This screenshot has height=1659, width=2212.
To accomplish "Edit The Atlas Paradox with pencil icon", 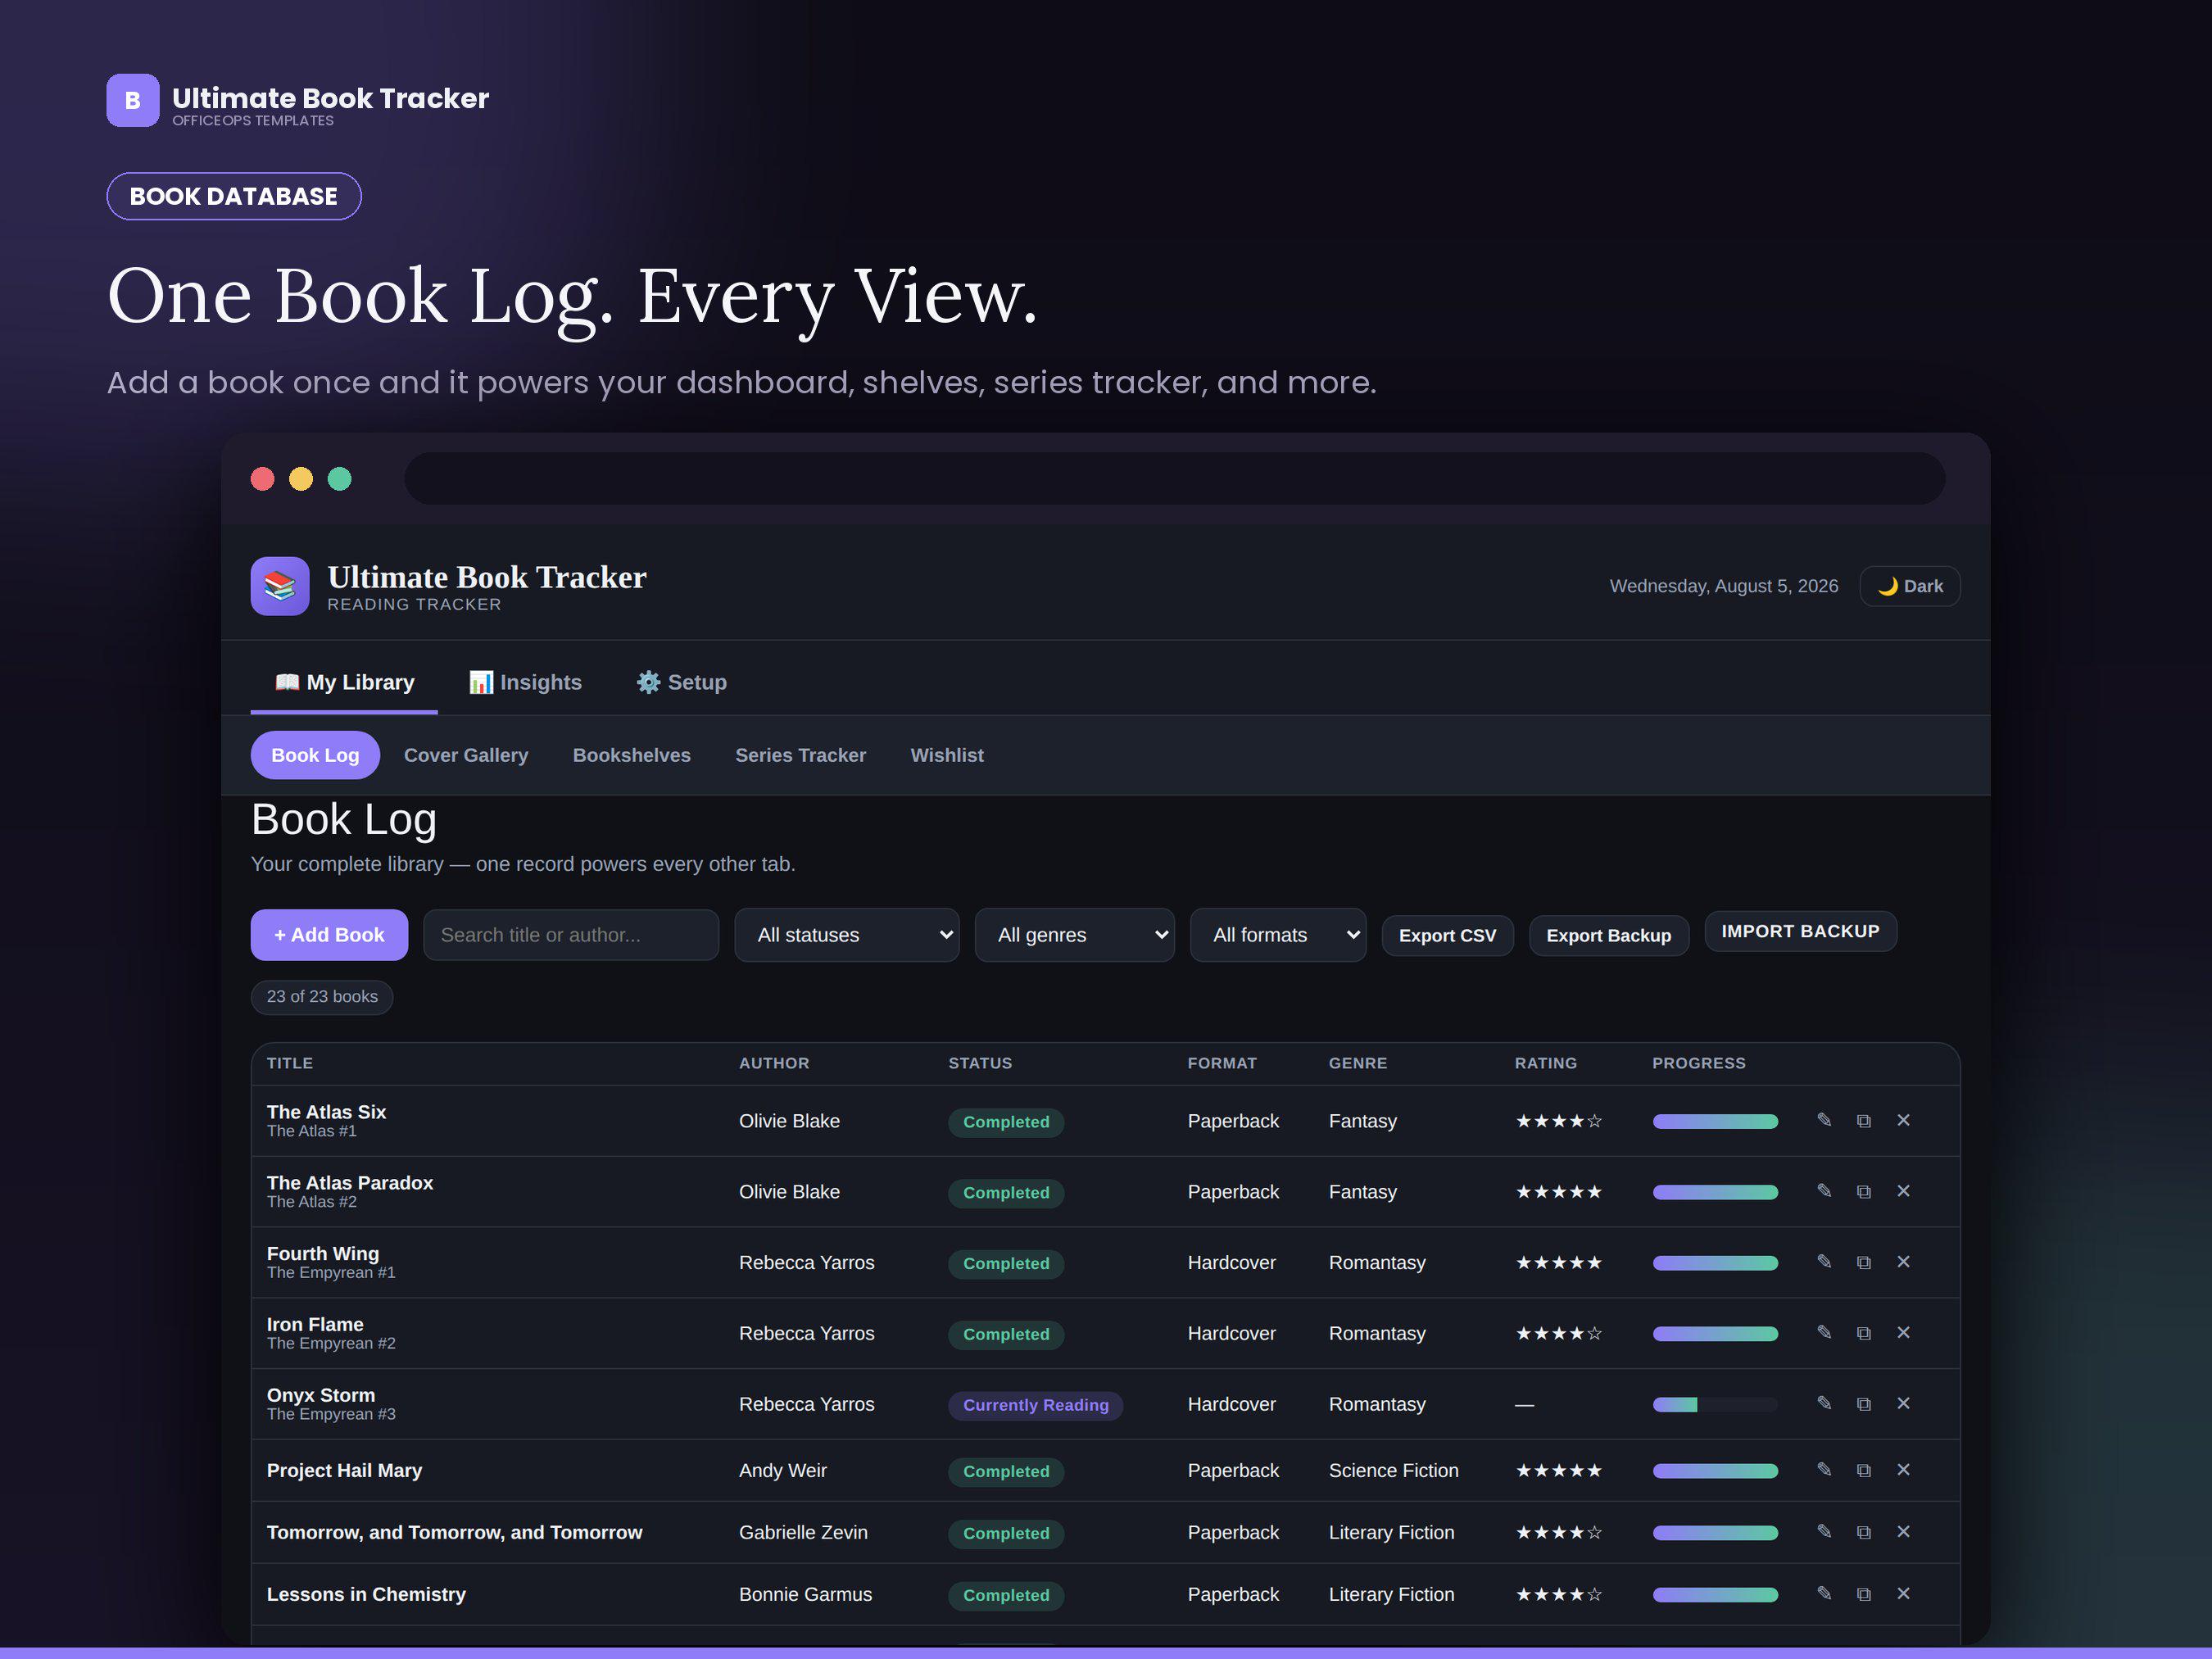I will 1824,1191.
